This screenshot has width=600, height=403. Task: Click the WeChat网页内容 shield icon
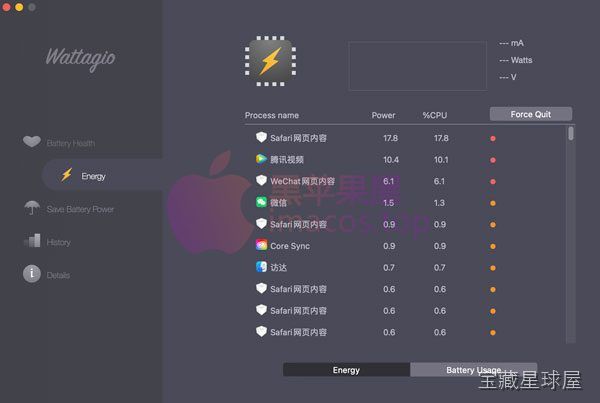pos(261,180)
